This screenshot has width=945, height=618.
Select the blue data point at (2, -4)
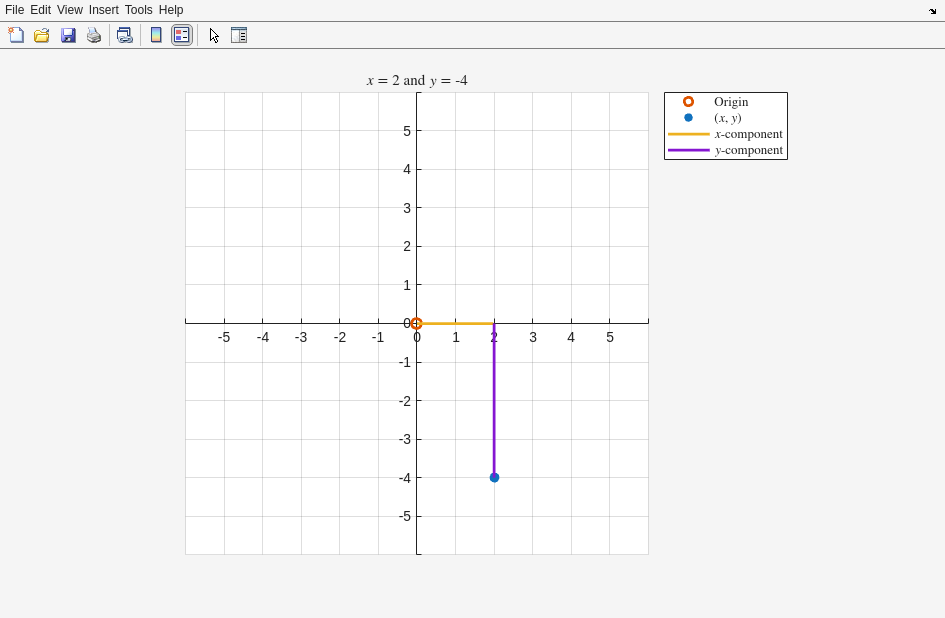[494, 478]
